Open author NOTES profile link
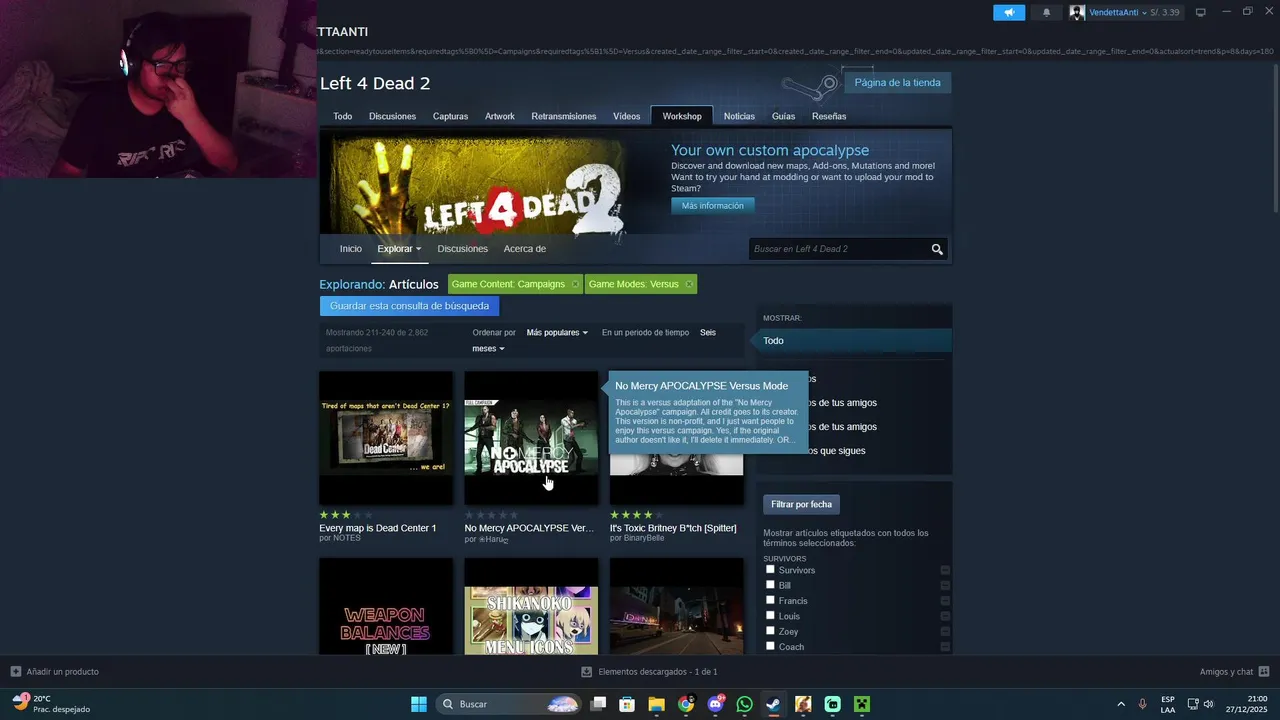1280x720 pixels. (x=347, y=538)
